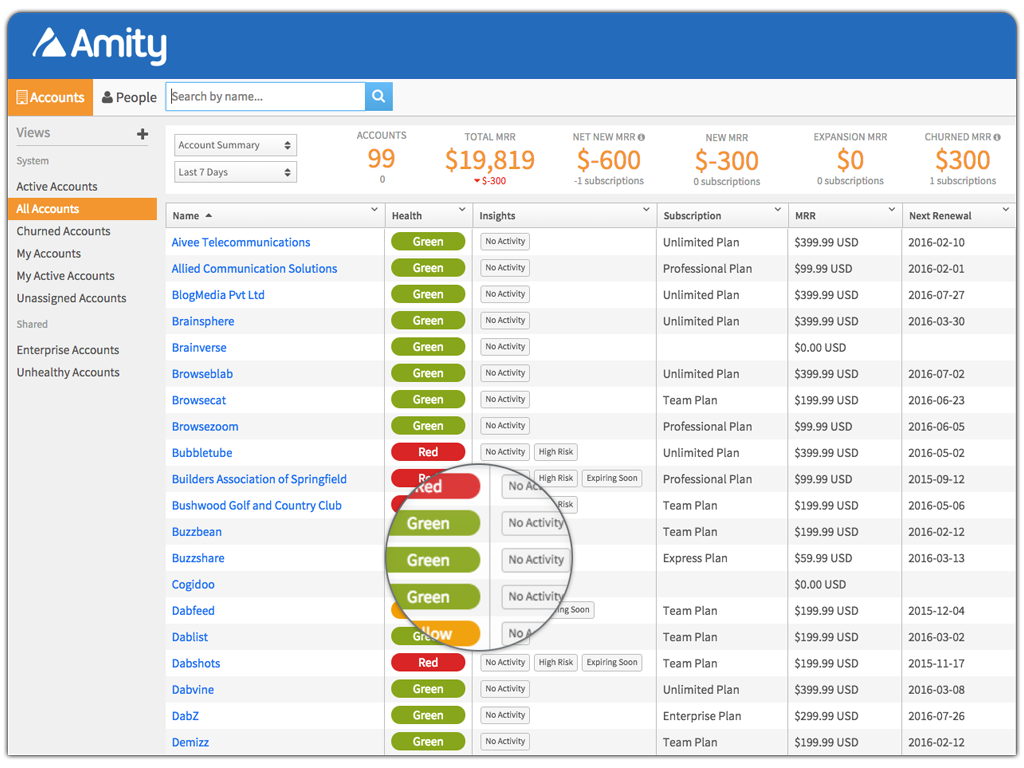This screenshot has width=1024, height=768.
Task: Click the Red health badge for Bubbletube
Action: 428,452
